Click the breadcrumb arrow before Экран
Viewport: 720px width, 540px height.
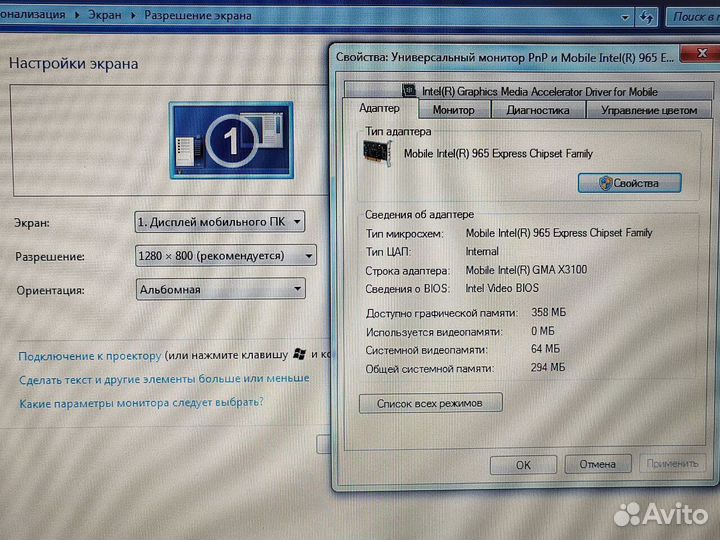click(77, 15)
